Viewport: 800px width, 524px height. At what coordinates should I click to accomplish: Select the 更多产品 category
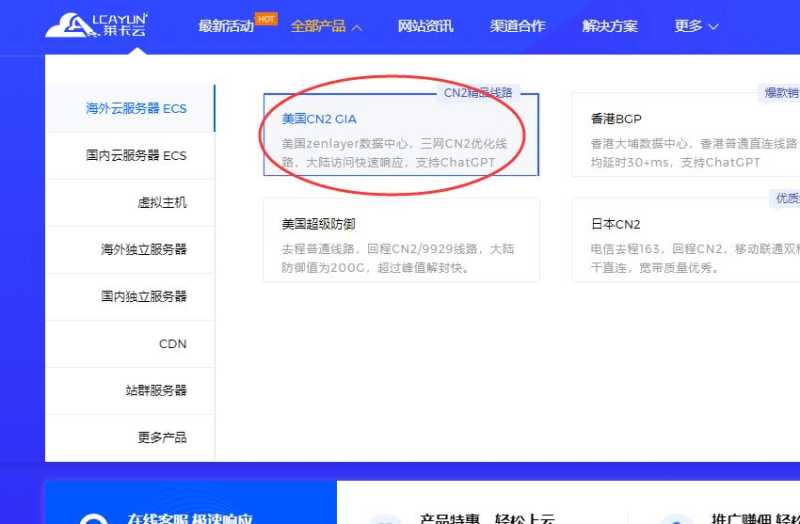point(130,437)
